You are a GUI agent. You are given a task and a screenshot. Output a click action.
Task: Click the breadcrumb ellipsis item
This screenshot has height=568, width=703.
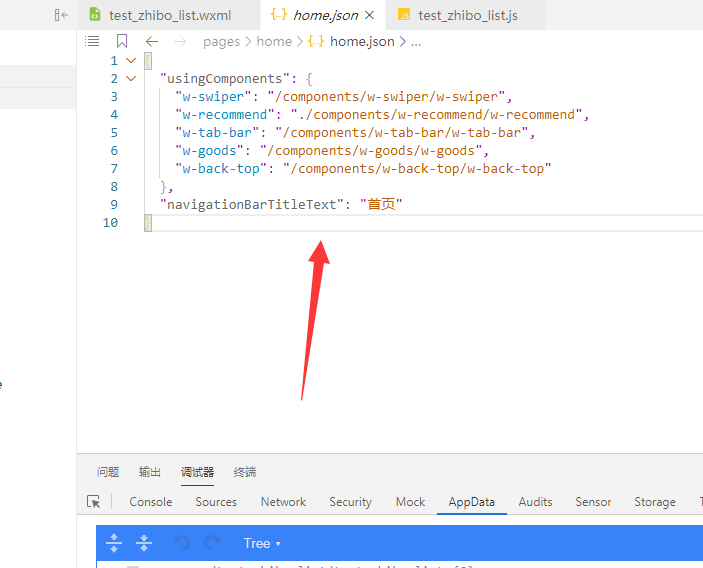pyautogui.click(x=416, y=43)
